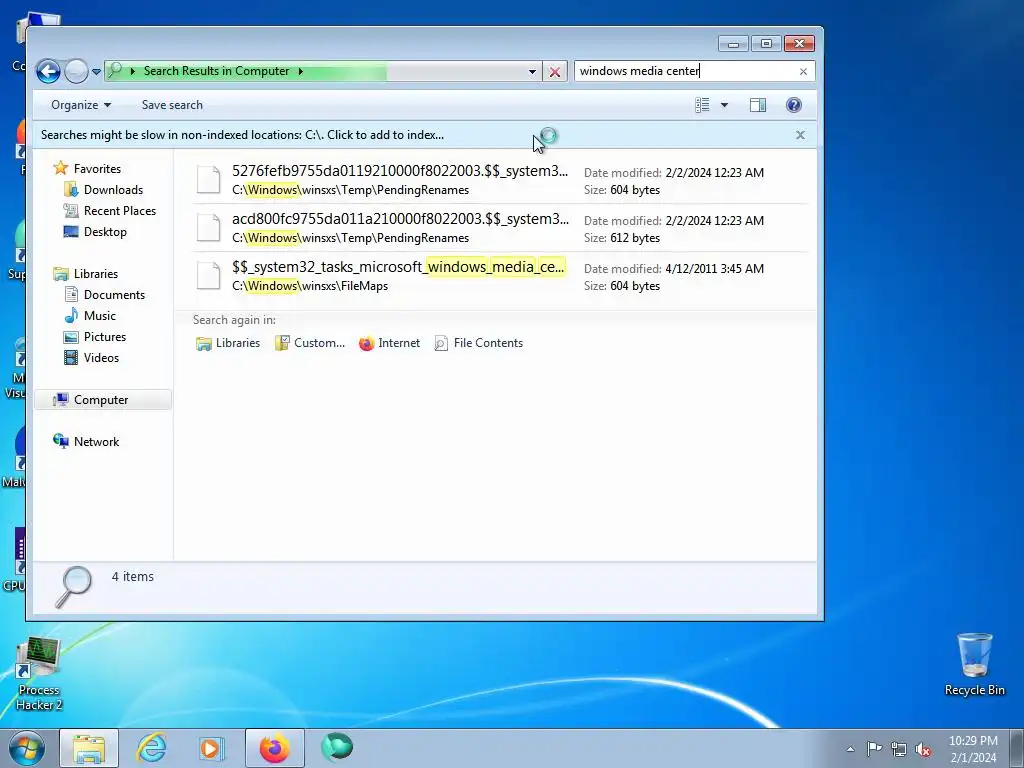The width and height of the screenshot is (1024, 768).
Task: Open the Action Center flag icon
Action: pyautogui.click(x=874, y=748)
